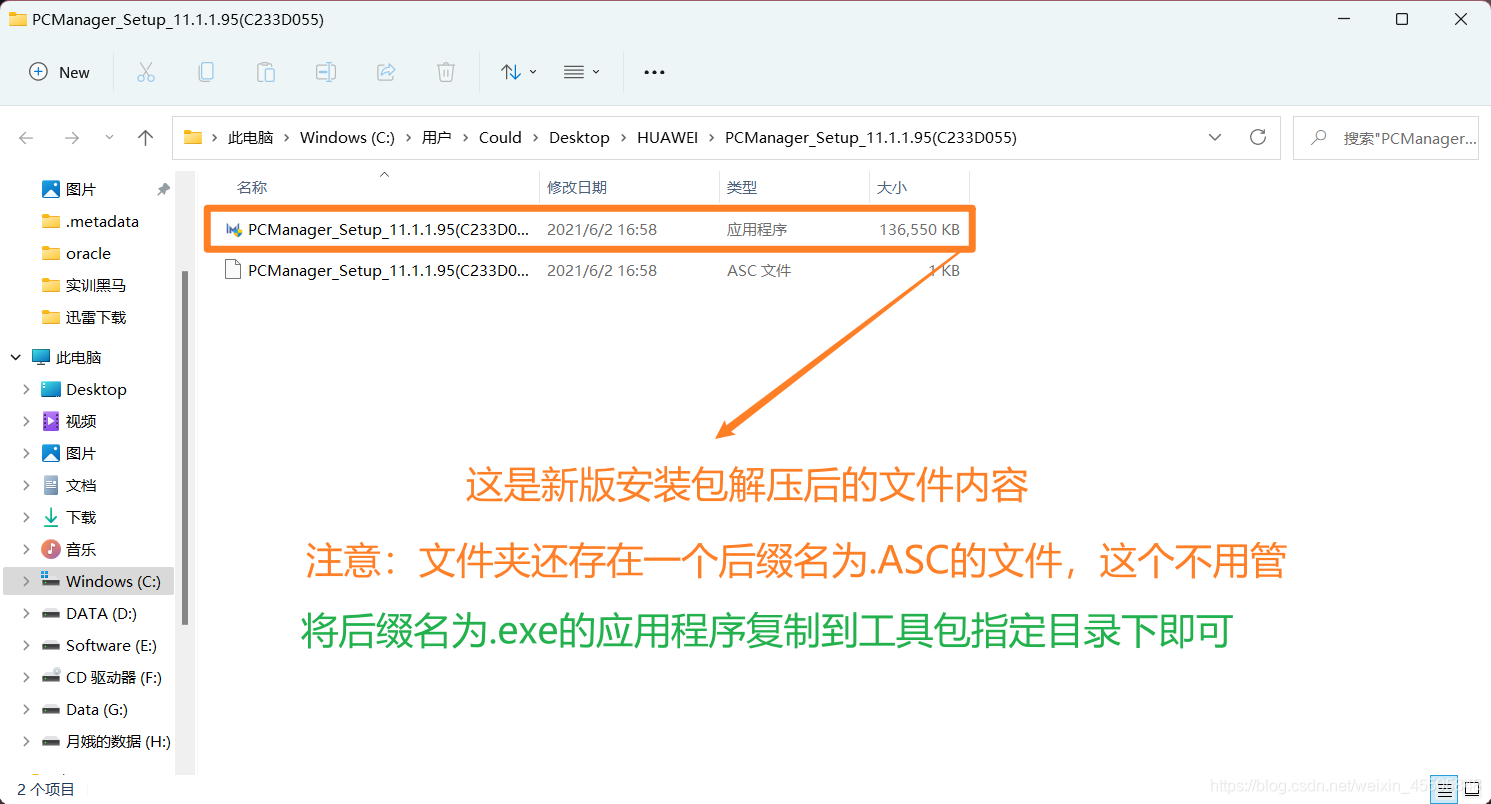Open the address bar history dropdown
This screenshot has height=804, width=1491.
point(1215,138)
